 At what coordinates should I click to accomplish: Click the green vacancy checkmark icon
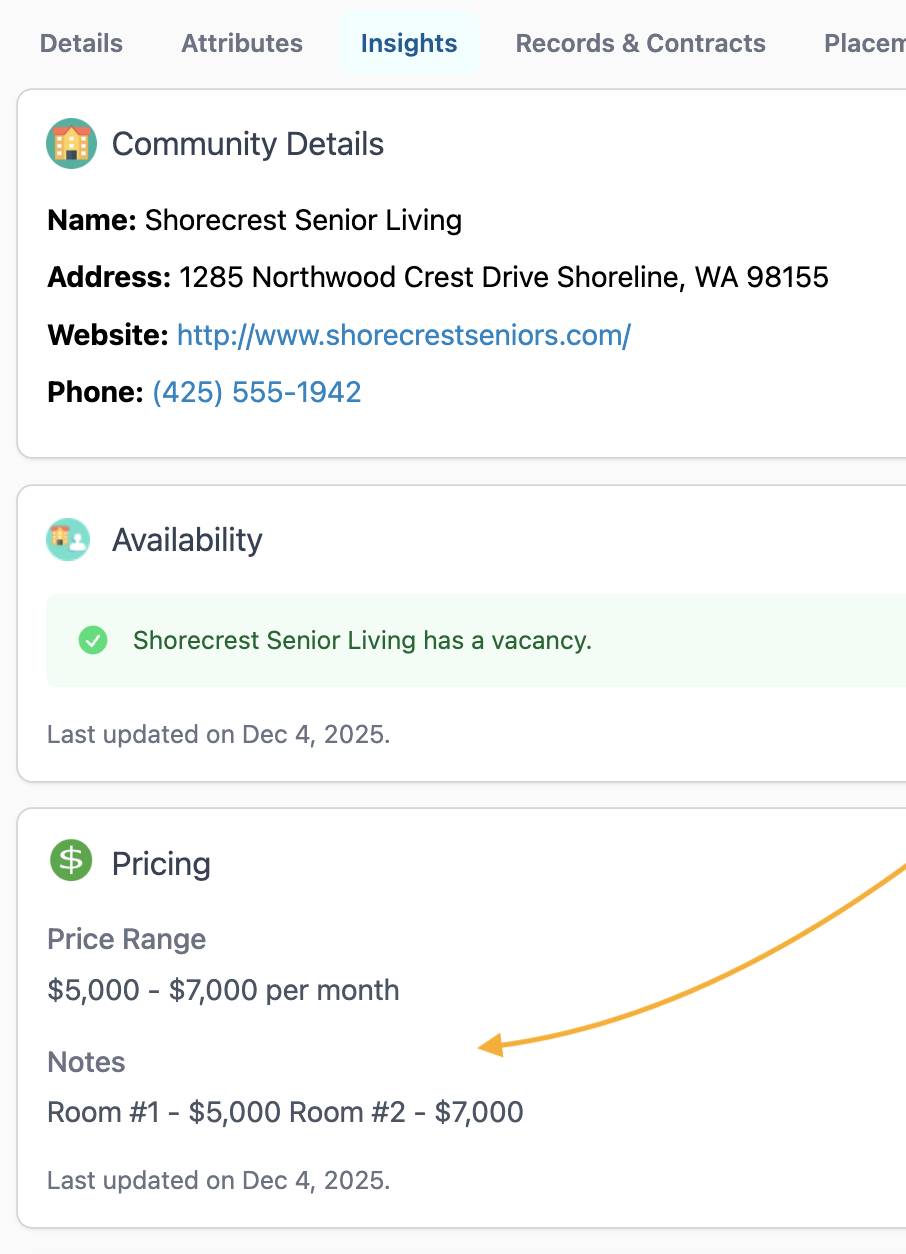pyautogui.click(x=93, y=640)
